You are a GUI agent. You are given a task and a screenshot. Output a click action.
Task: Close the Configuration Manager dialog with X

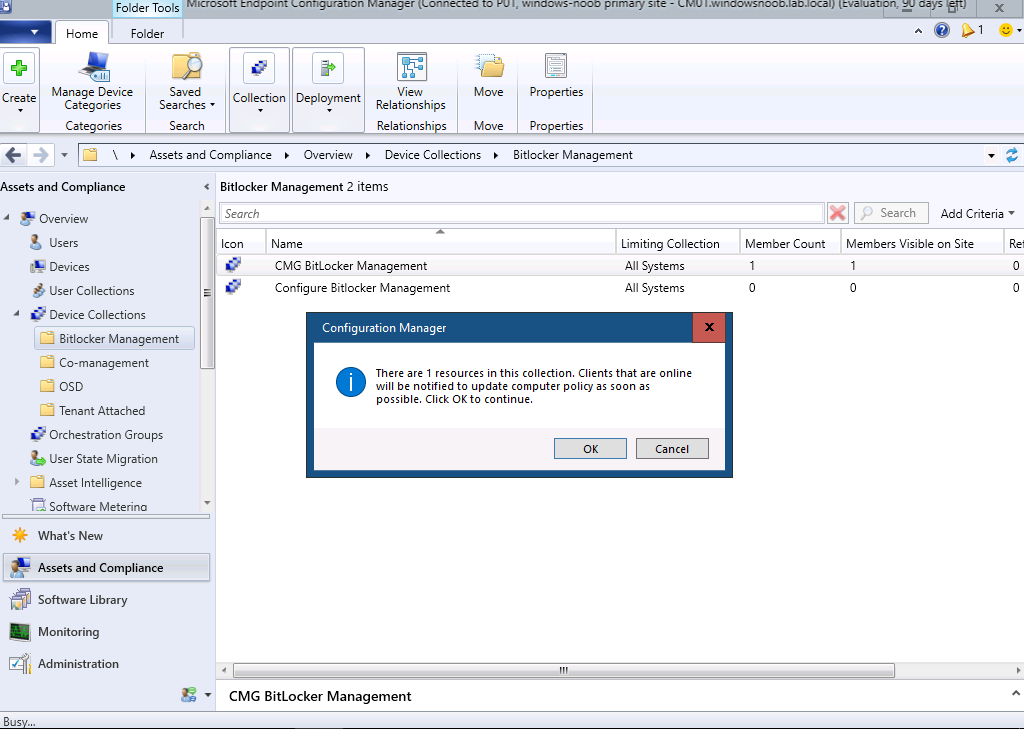click(x=709, y=327)
